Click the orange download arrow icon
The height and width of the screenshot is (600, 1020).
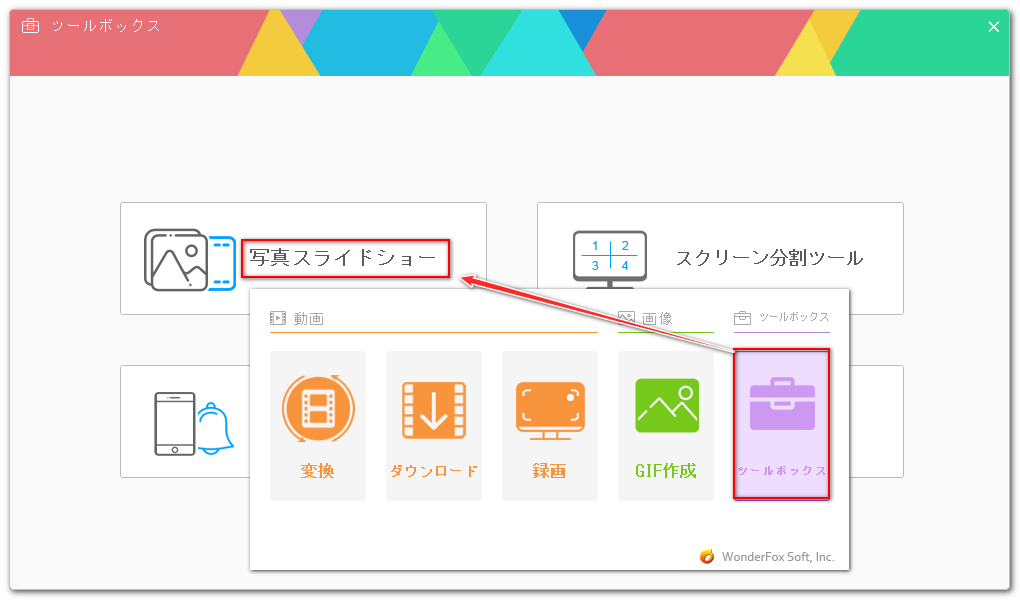[x=433, y=409]
